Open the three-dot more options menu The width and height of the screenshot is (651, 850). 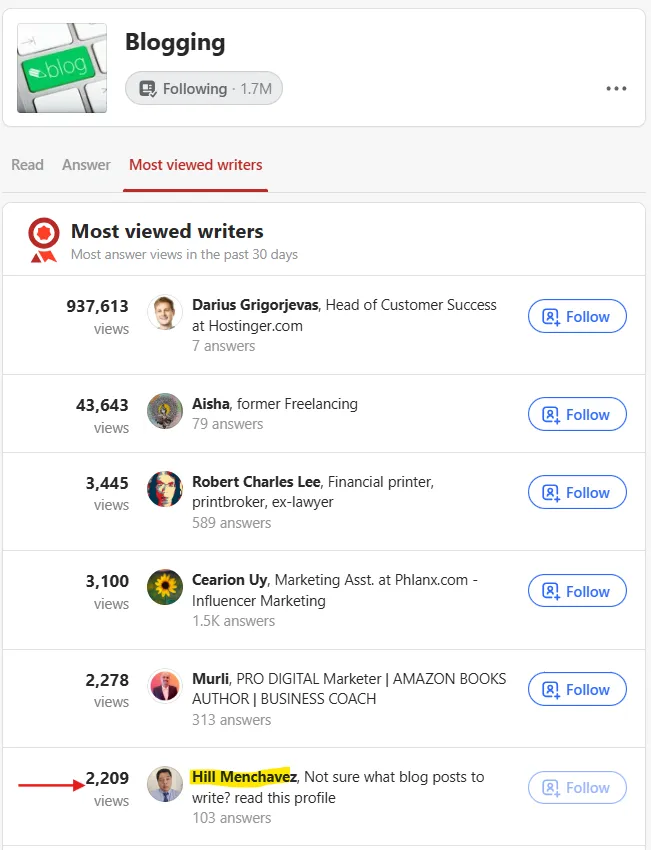(x=616, y=88)
